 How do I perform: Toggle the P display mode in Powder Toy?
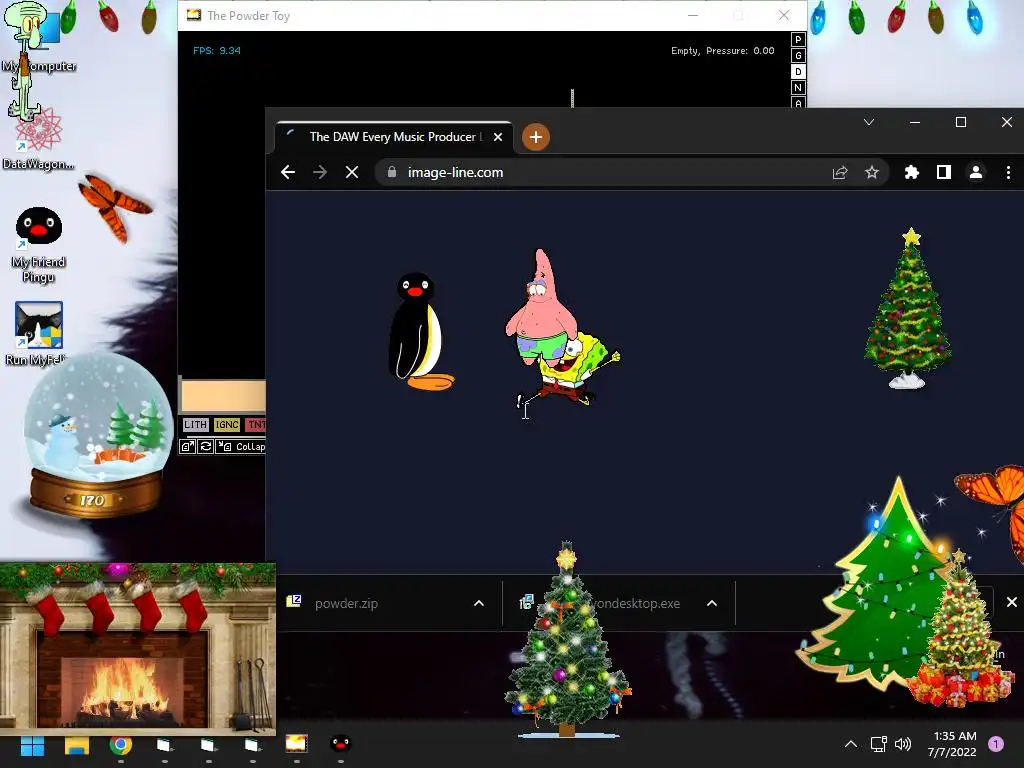(x=798, y=40)
